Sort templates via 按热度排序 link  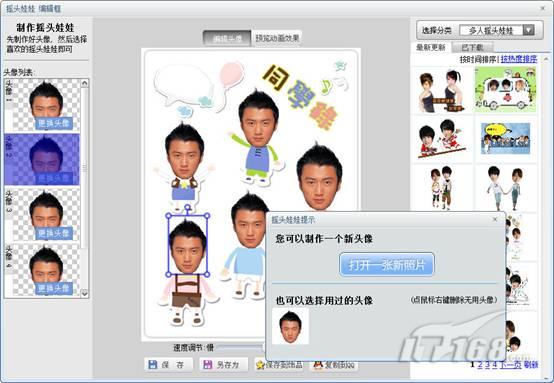pos(519,59)
